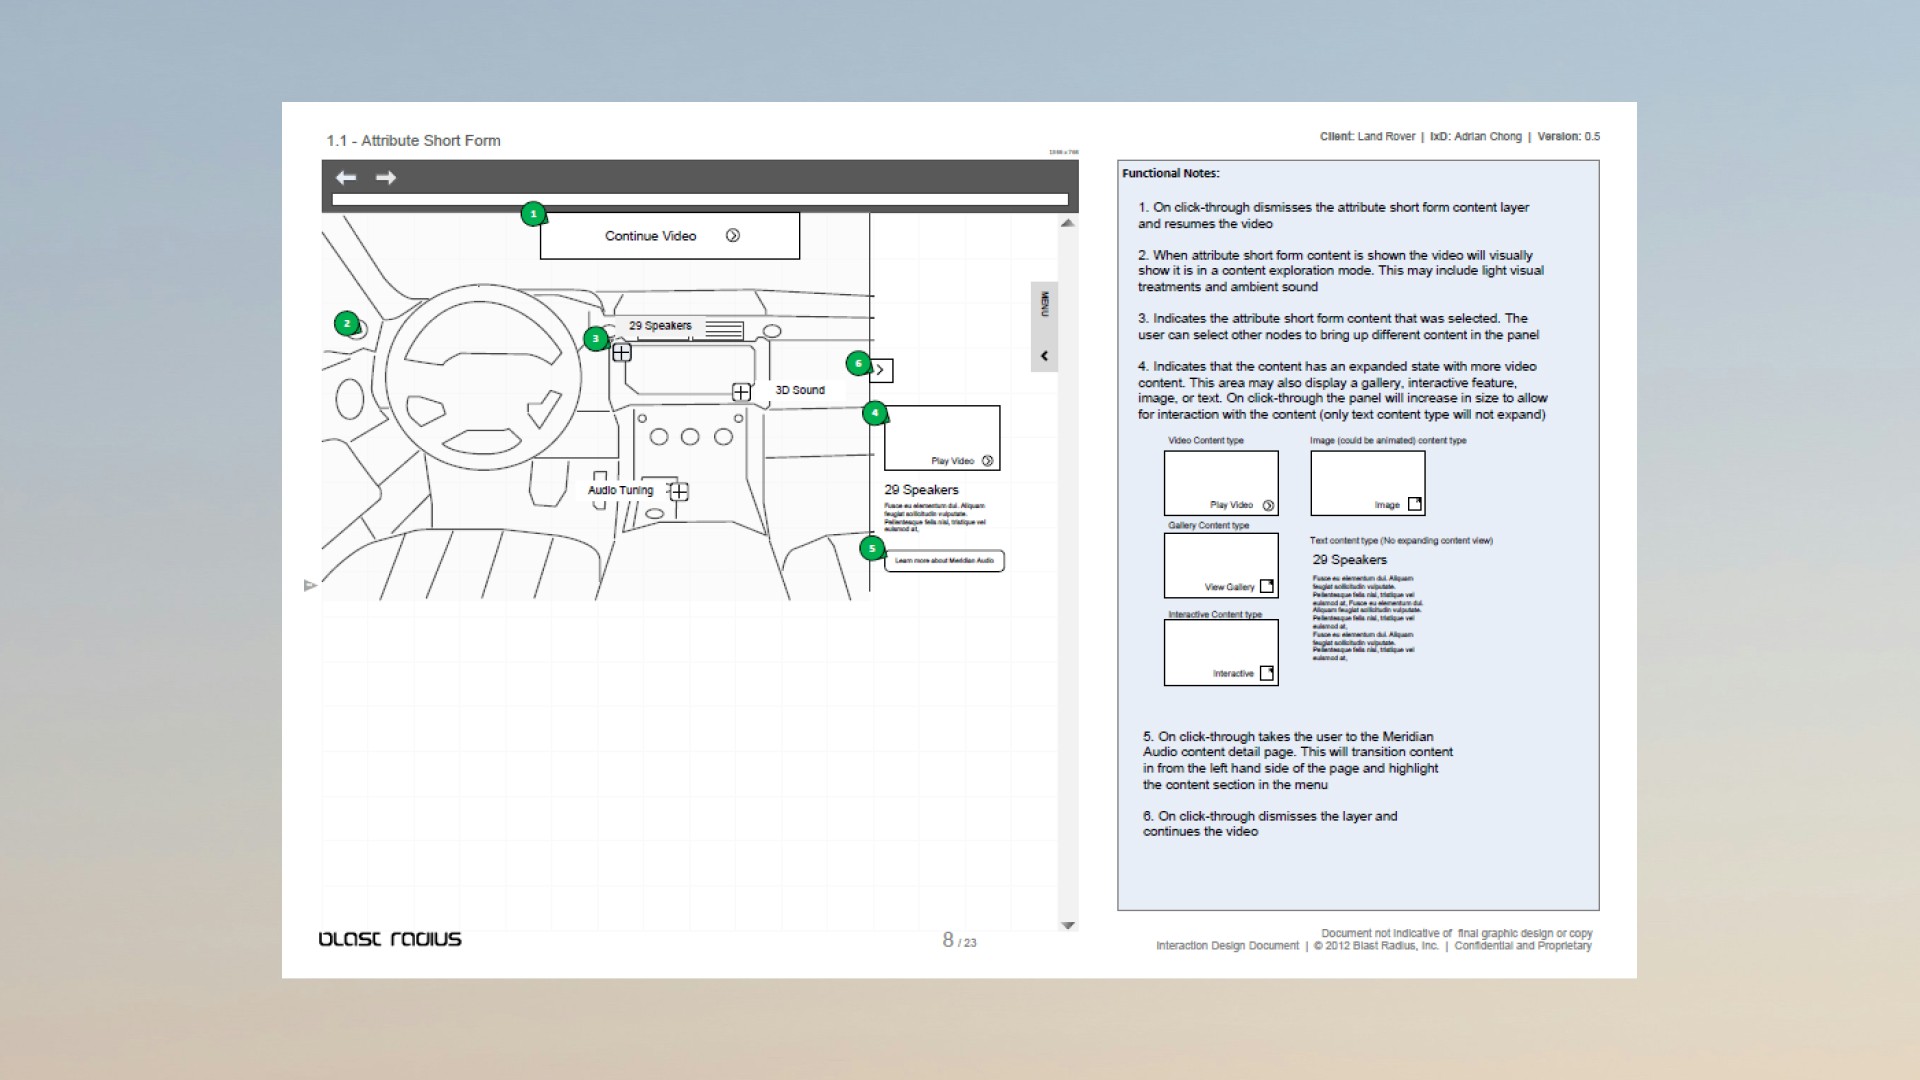The image size is (1920, 1080).
Task: Open the vertical MENU tab
Action: (x=1044, y=304)
